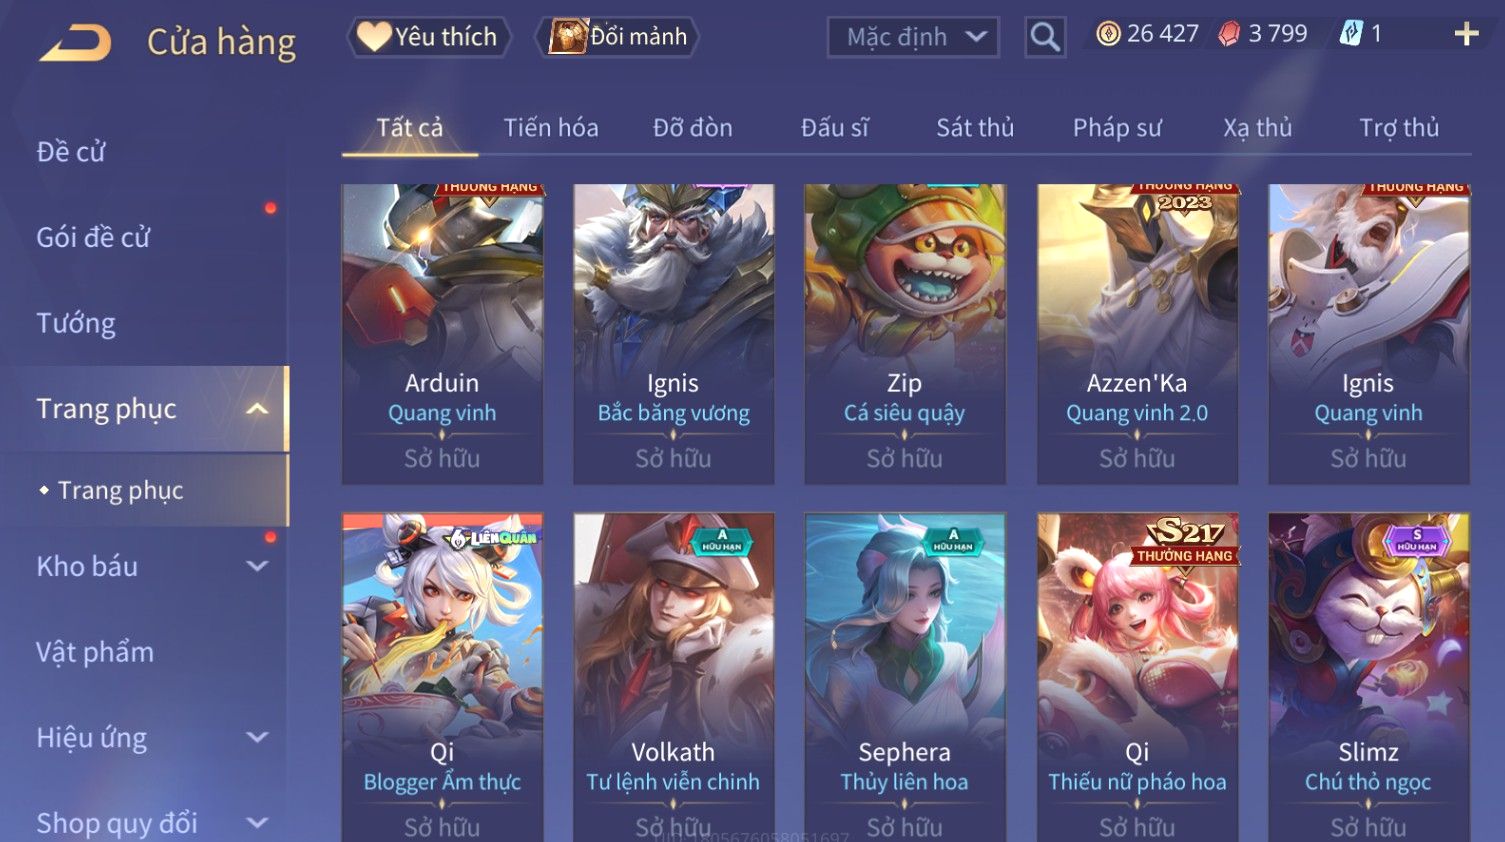Click the gold coin balance icon
Image resolution: width=1505 pixels, height=842 pixels.
(x=1108, y=34)
